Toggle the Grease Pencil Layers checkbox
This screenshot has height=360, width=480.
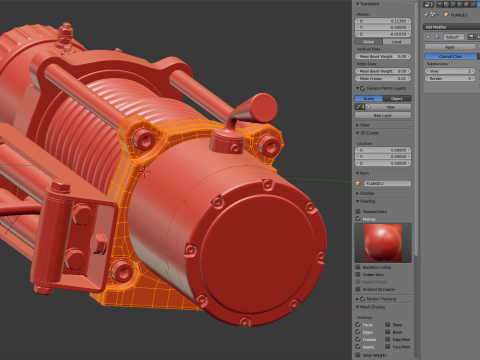pyautogui.click(x=363, y=88)
